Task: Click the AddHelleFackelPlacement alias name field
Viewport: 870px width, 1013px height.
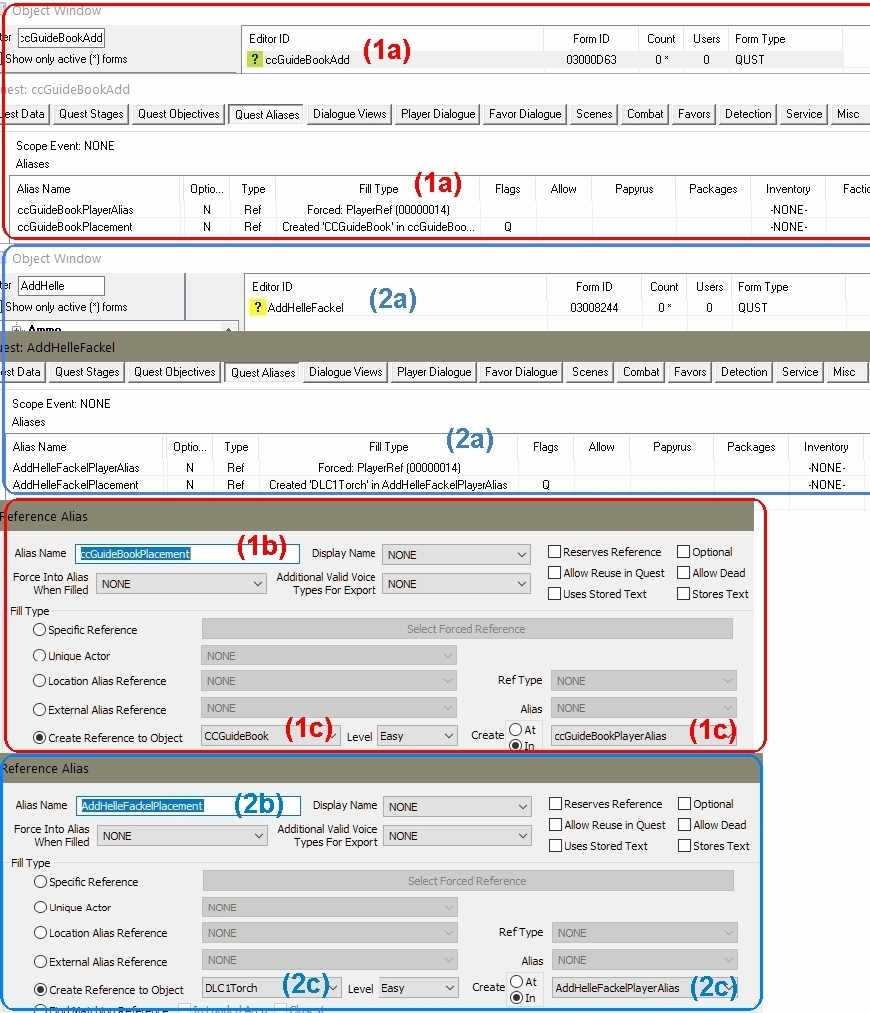Action: tap(188, 806)
